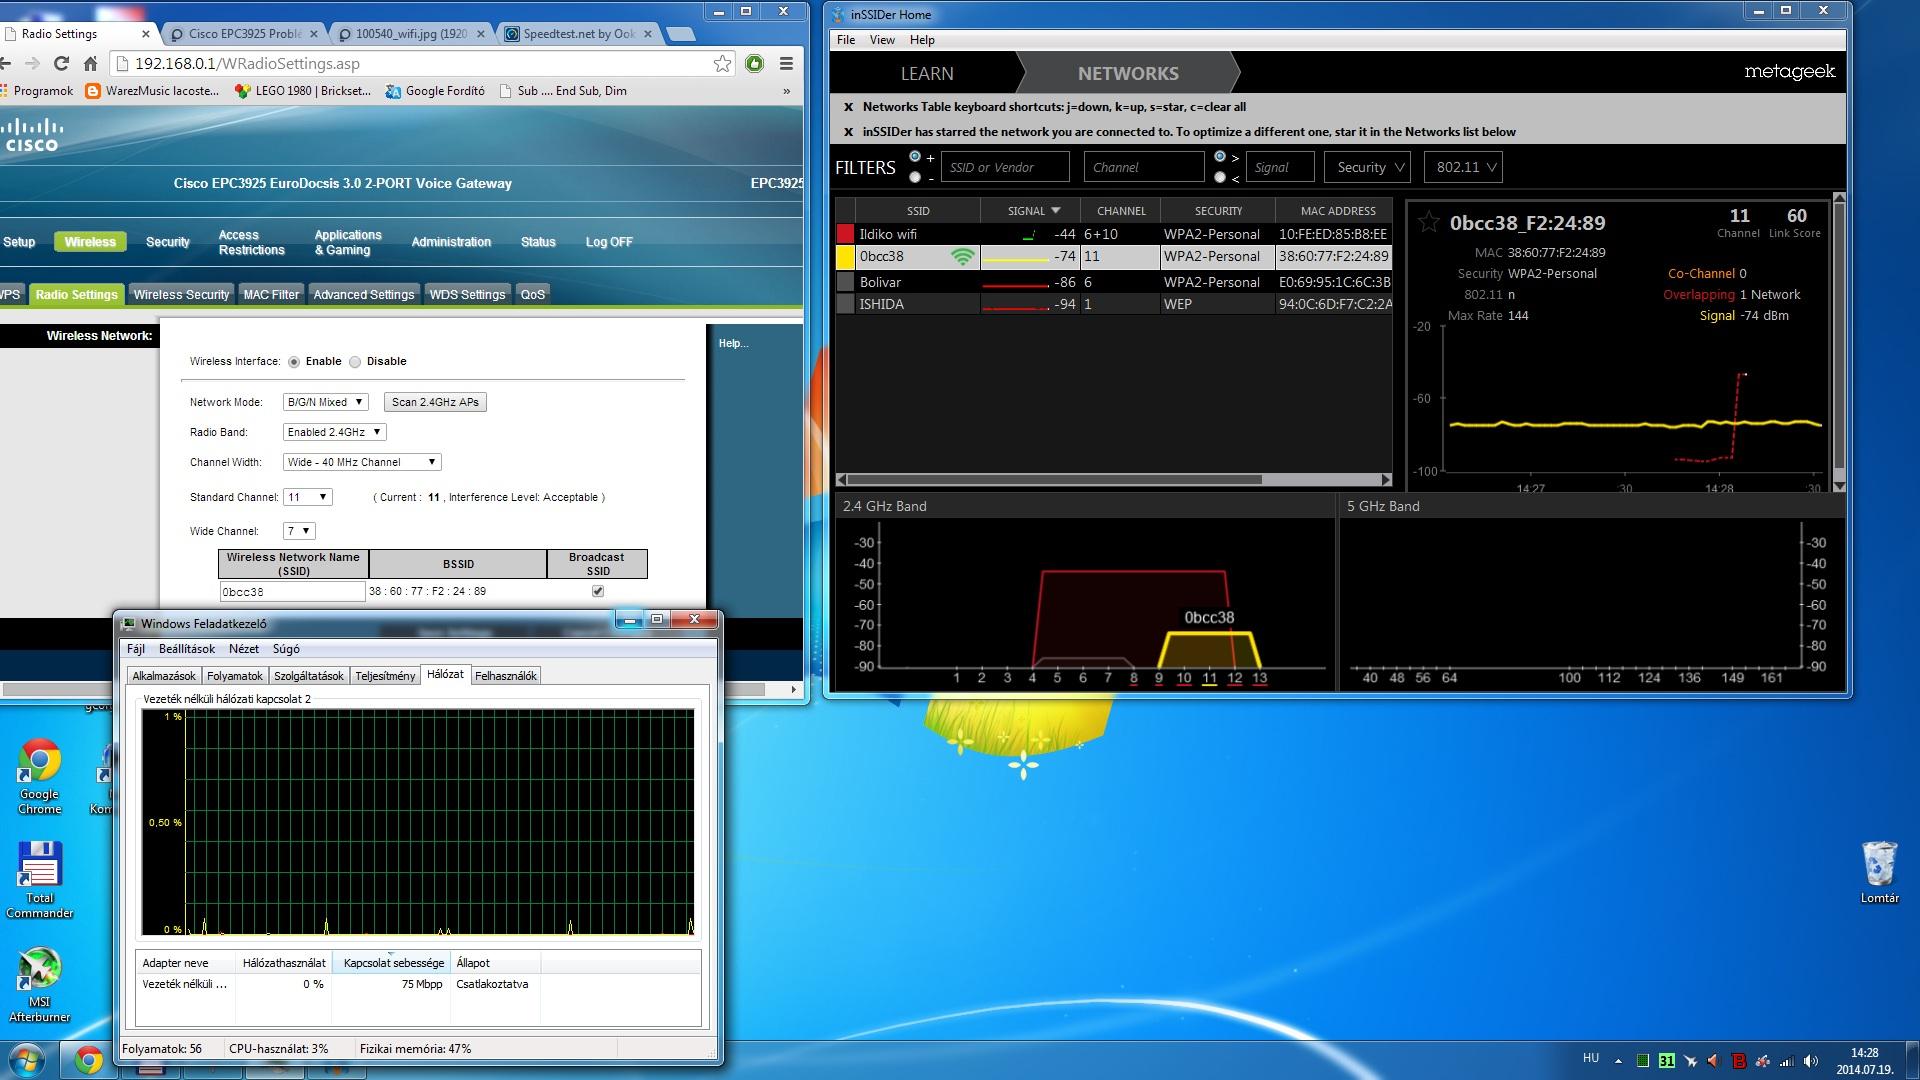
Task: Click Chrome icon in taskbar
Action: tap(88, 1060)
